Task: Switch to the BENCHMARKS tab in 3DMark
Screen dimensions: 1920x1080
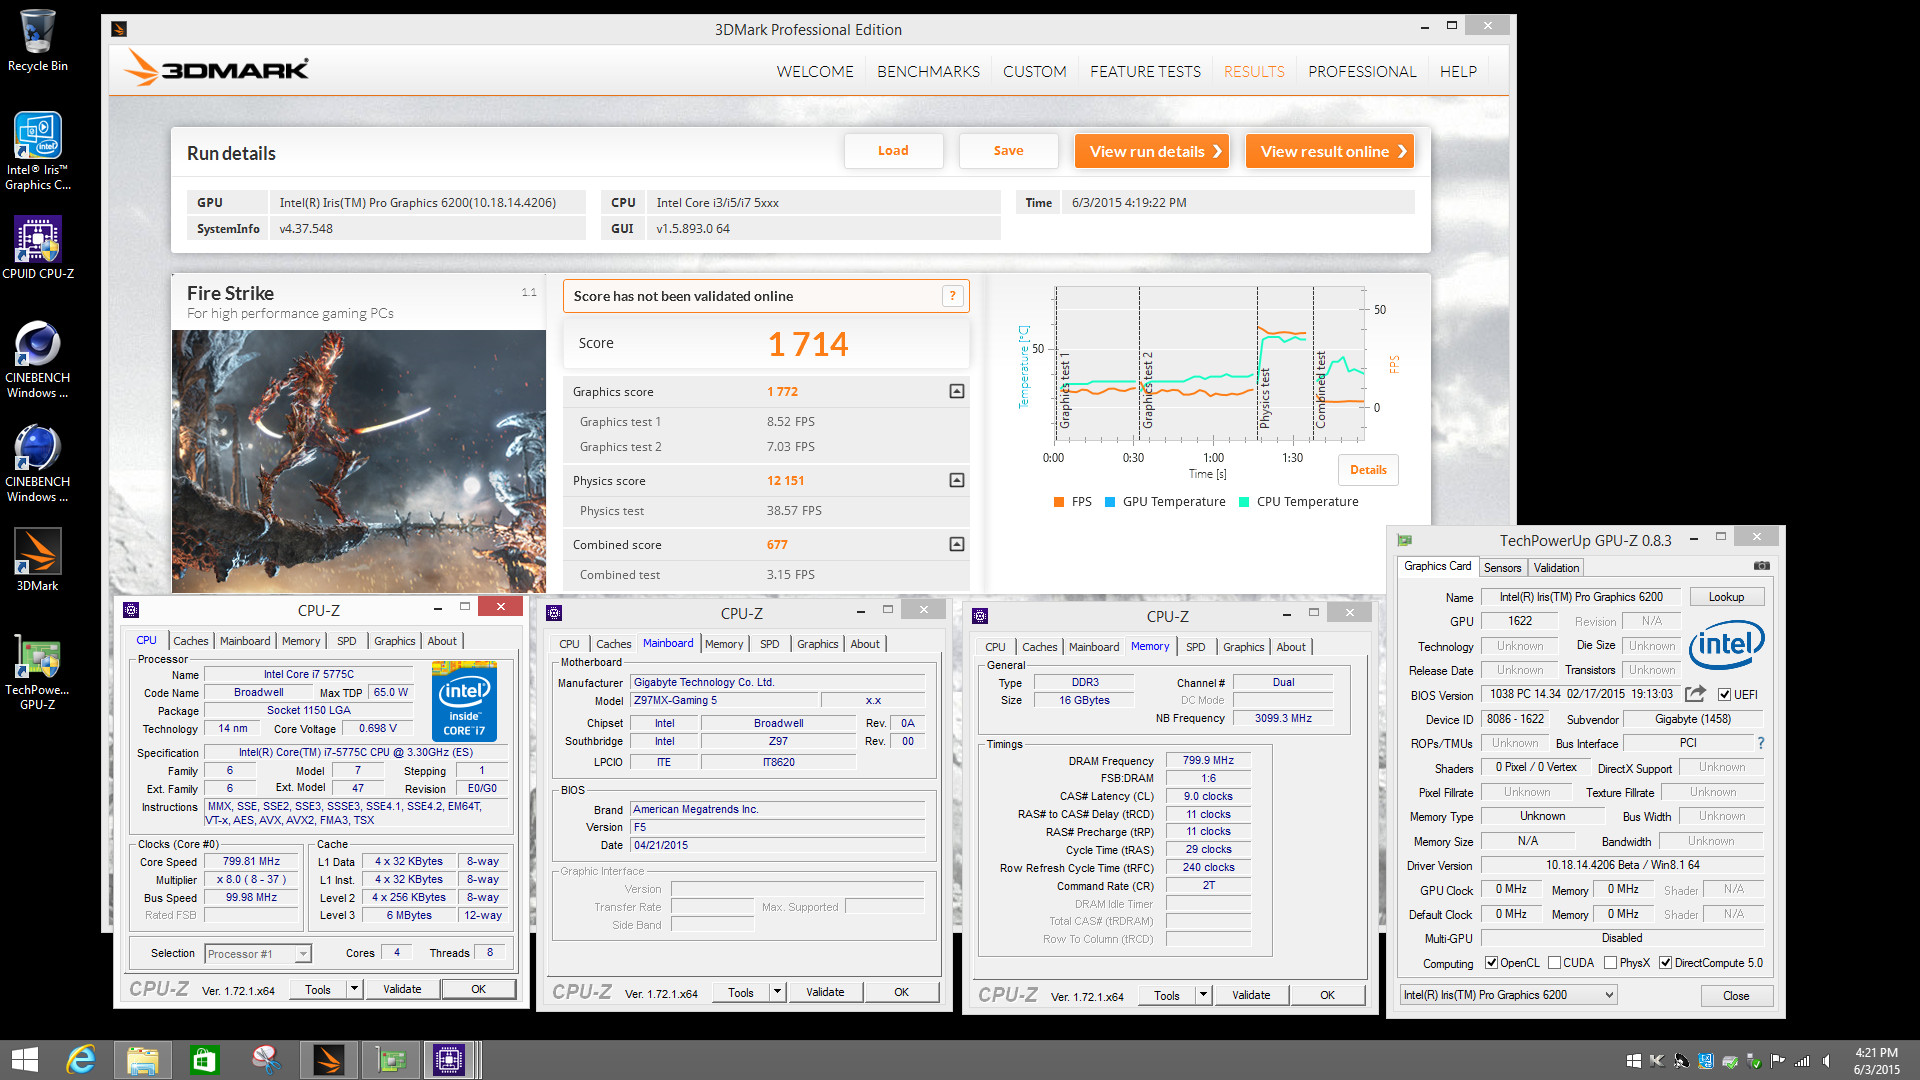Action: coord(928,71)
